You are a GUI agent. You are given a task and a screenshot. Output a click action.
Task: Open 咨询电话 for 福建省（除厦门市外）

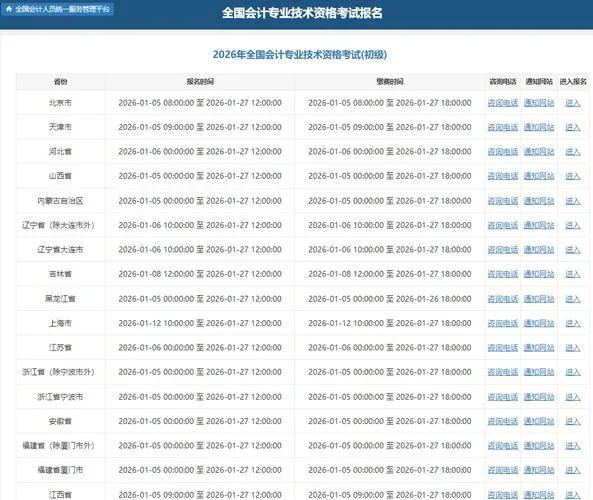pos(503,446)
